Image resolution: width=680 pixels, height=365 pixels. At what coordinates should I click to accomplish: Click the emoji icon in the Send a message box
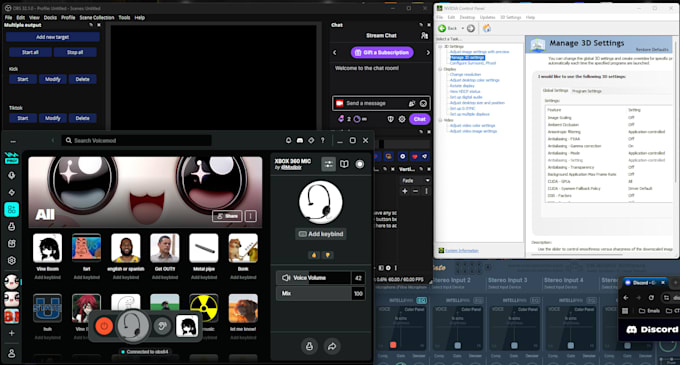423,103
